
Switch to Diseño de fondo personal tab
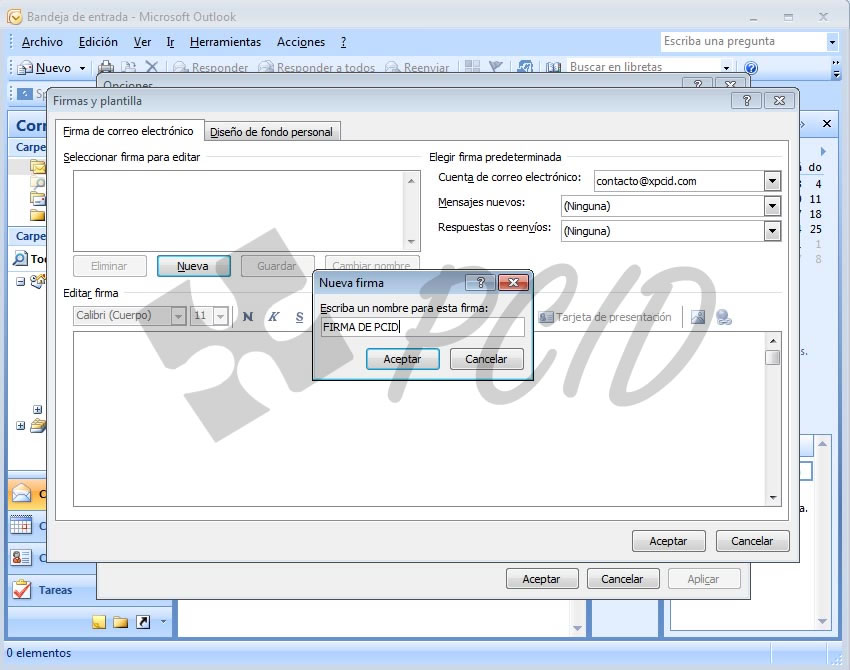pyautogui.click(x=272, y=132)
